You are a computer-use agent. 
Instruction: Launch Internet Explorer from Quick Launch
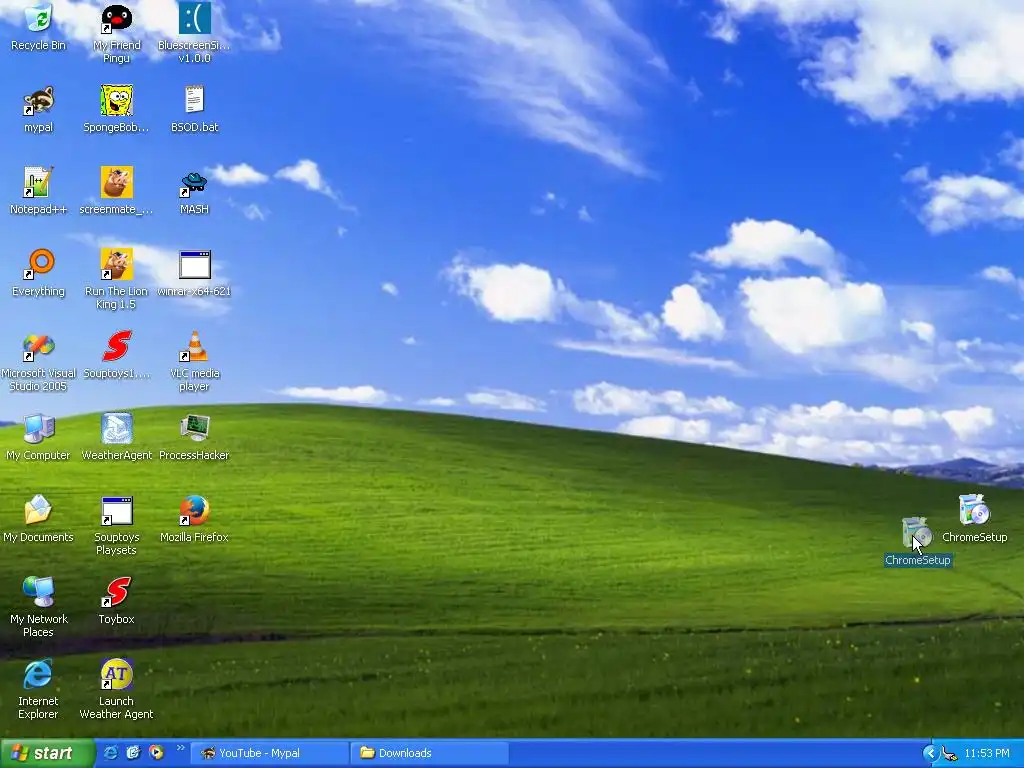(110, 753)
